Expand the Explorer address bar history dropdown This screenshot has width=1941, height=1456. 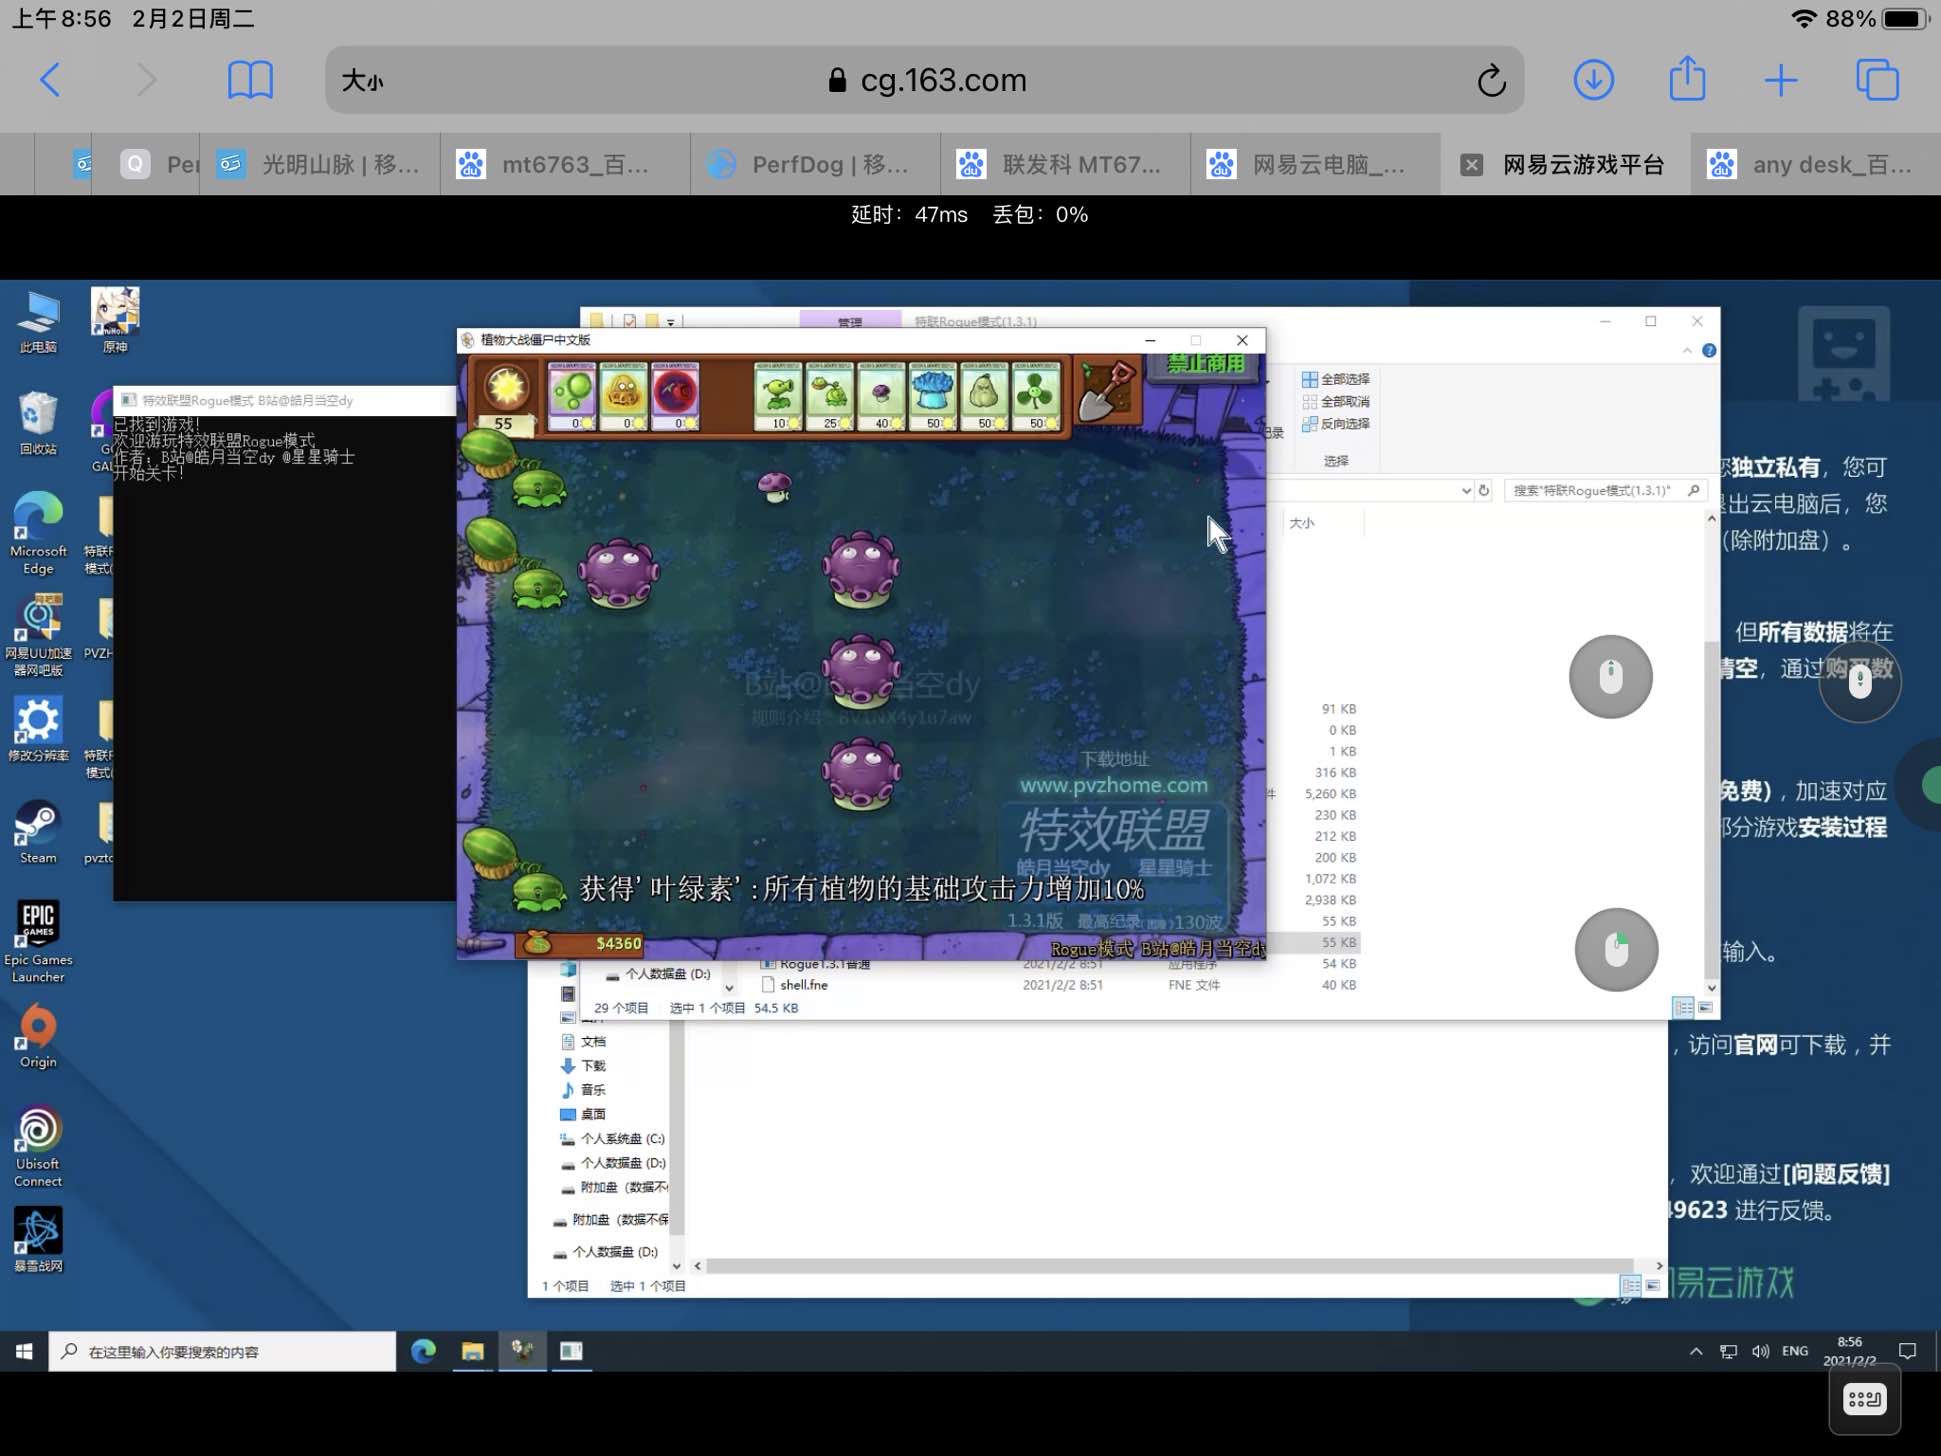(1466, 491)
